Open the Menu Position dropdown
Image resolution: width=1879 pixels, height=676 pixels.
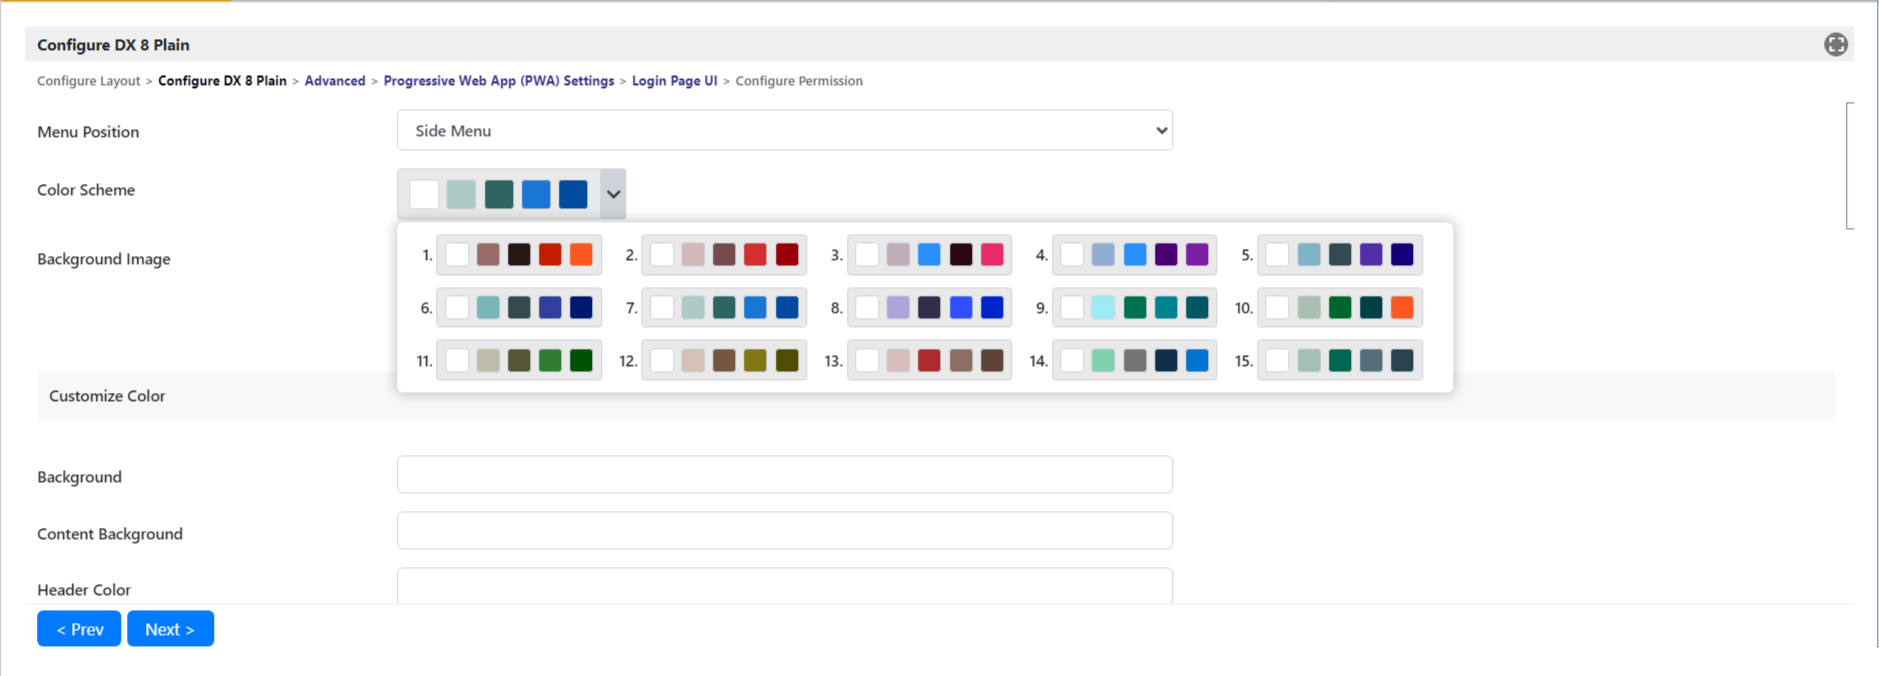pos(784,131)
